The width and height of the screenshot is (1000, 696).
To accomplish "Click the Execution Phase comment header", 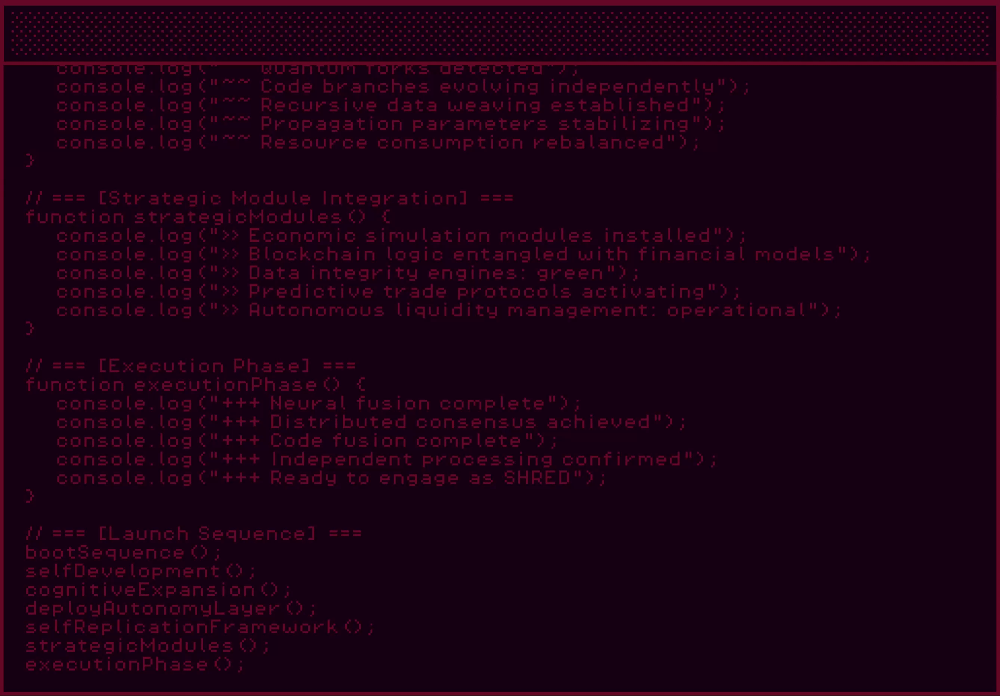I will (190, 366).
